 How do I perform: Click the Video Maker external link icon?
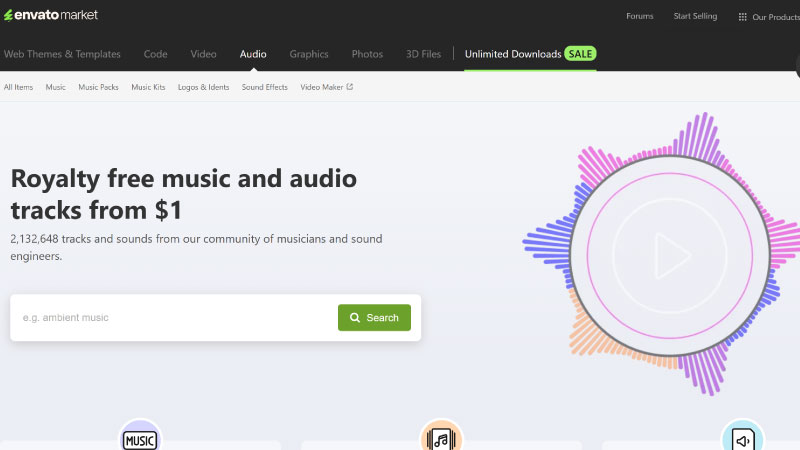click(x=349, y=87)
